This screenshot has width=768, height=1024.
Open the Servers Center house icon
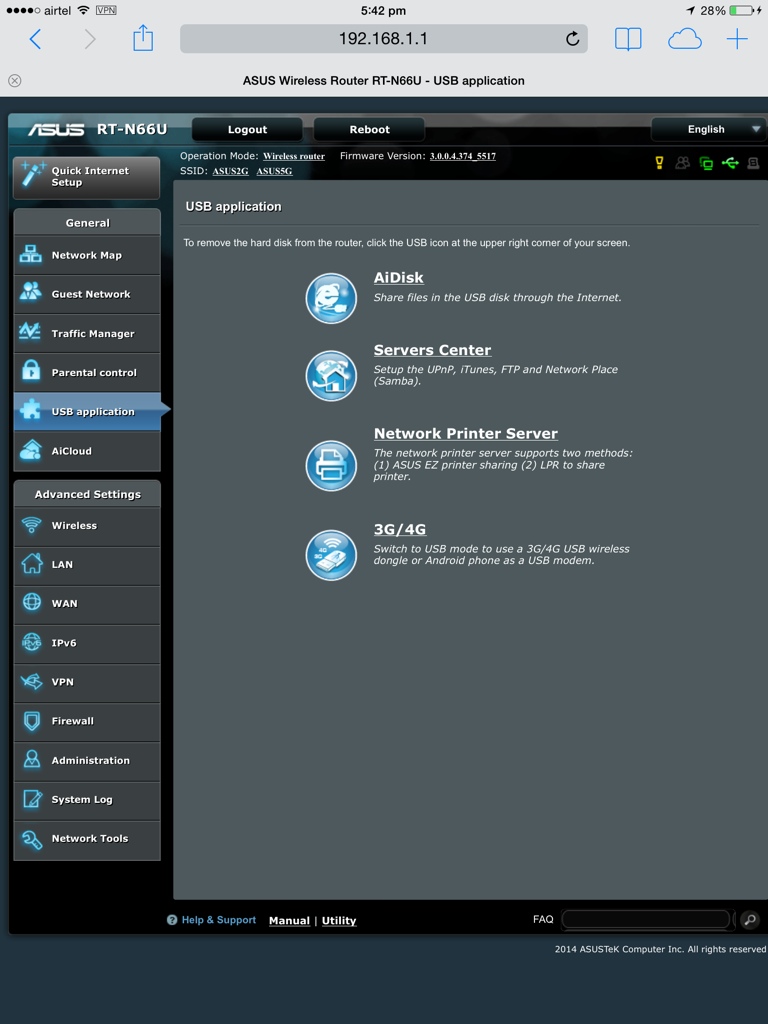pos(331,376)
